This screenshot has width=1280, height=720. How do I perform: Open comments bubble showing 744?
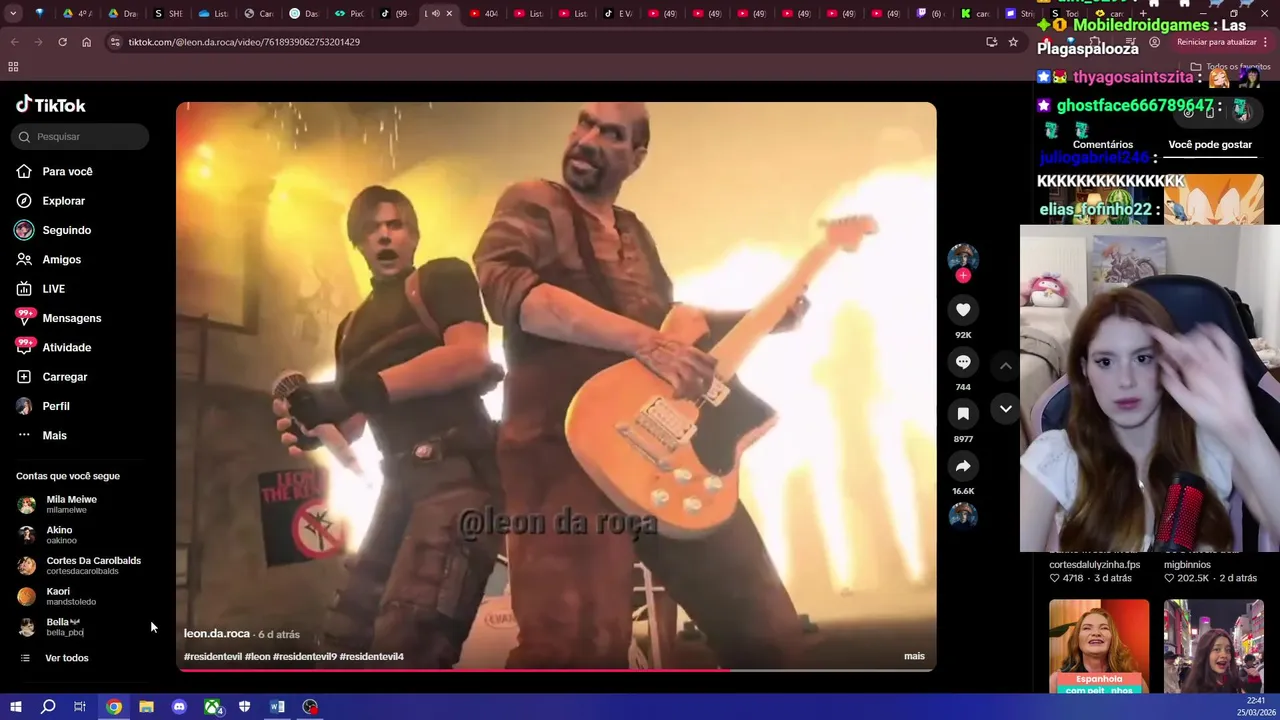click(x=963, y=362)
